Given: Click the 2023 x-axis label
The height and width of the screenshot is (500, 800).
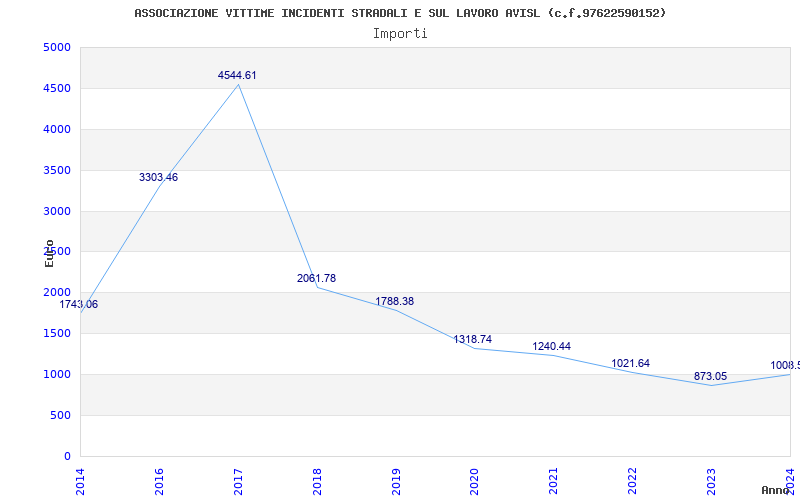Looking at the screenshot, I should click(x=712, y=481).
